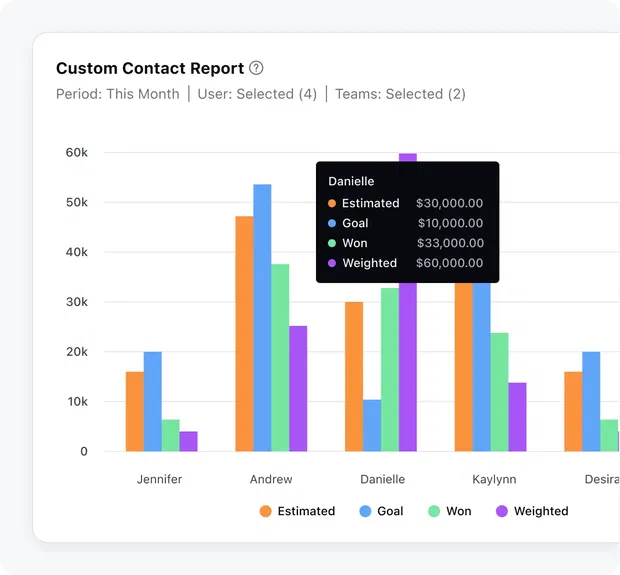Select Jennifer's orange Estimated bar

click(135, 411)
